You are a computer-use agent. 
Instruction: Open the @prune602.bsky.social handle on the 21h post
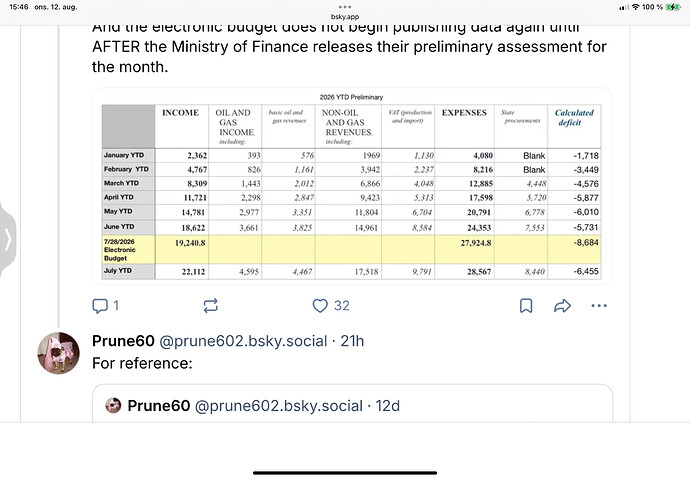click(243, 341)
